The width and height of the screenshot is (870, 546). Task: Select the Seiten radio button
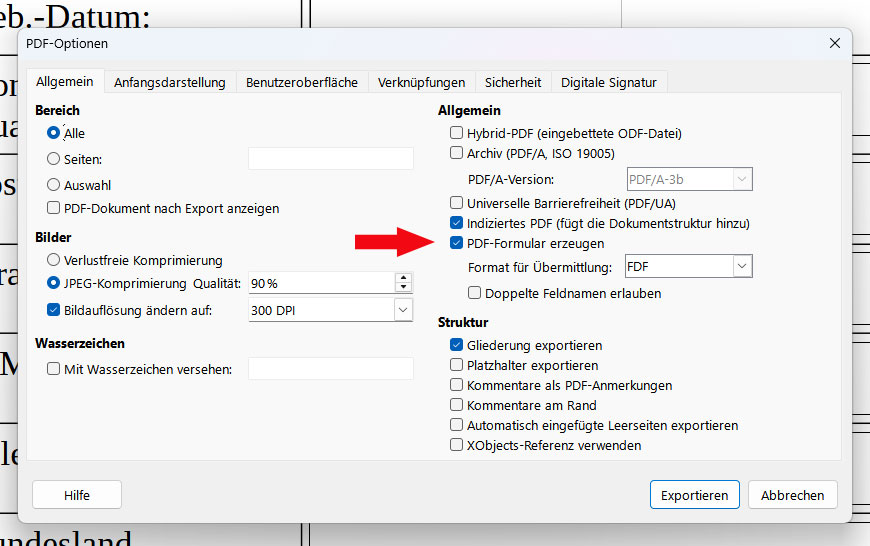tap(54, 159)
